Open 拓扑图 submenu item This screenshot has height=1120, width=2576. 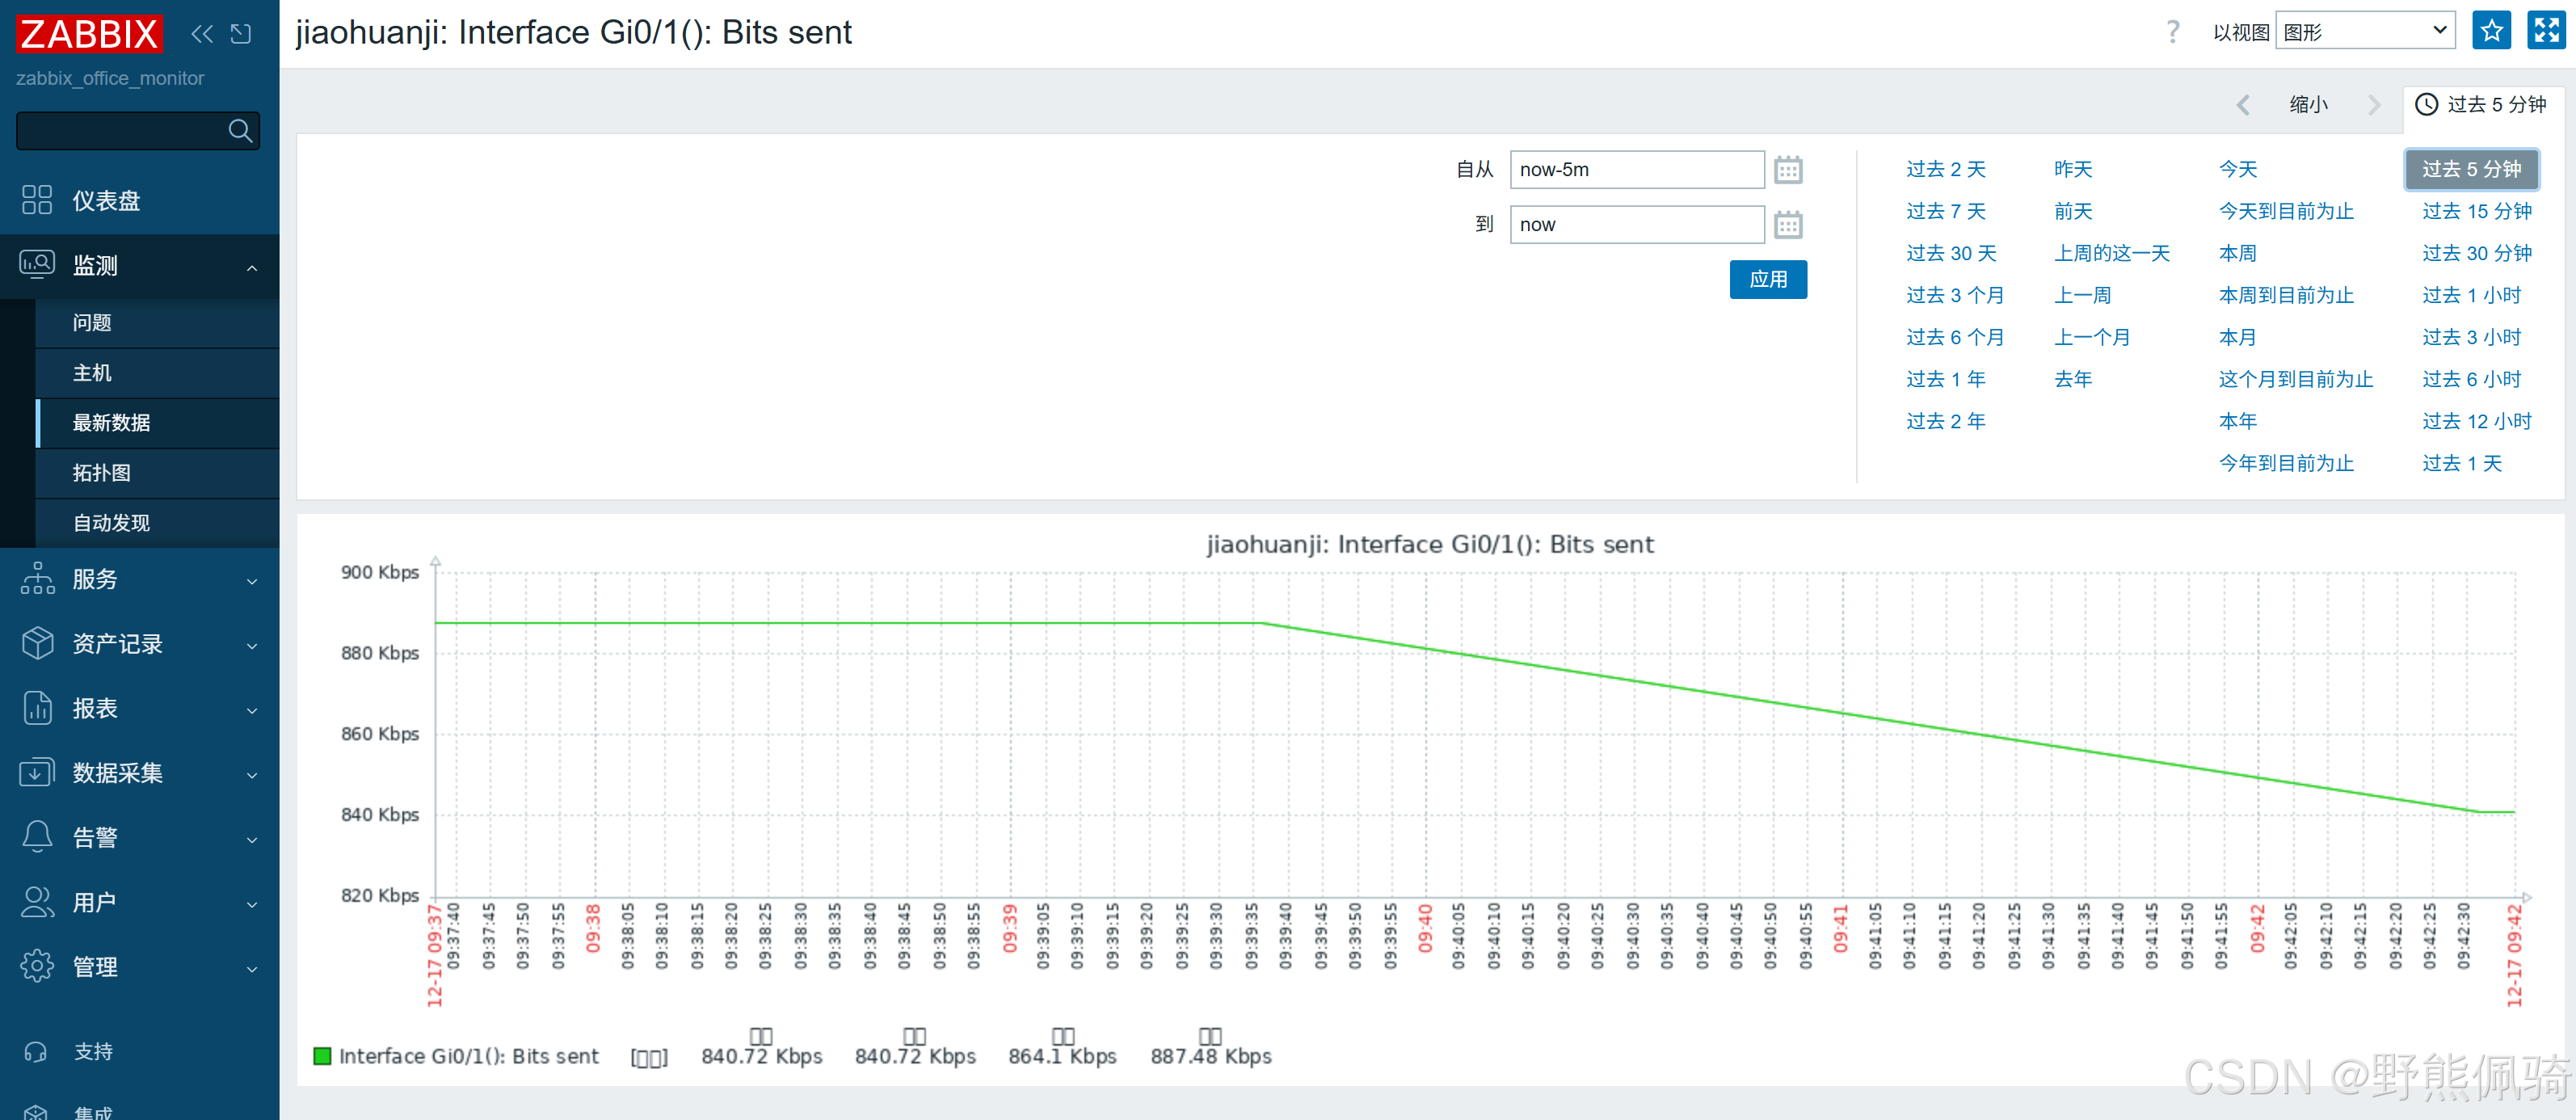[x=101, y=473]
